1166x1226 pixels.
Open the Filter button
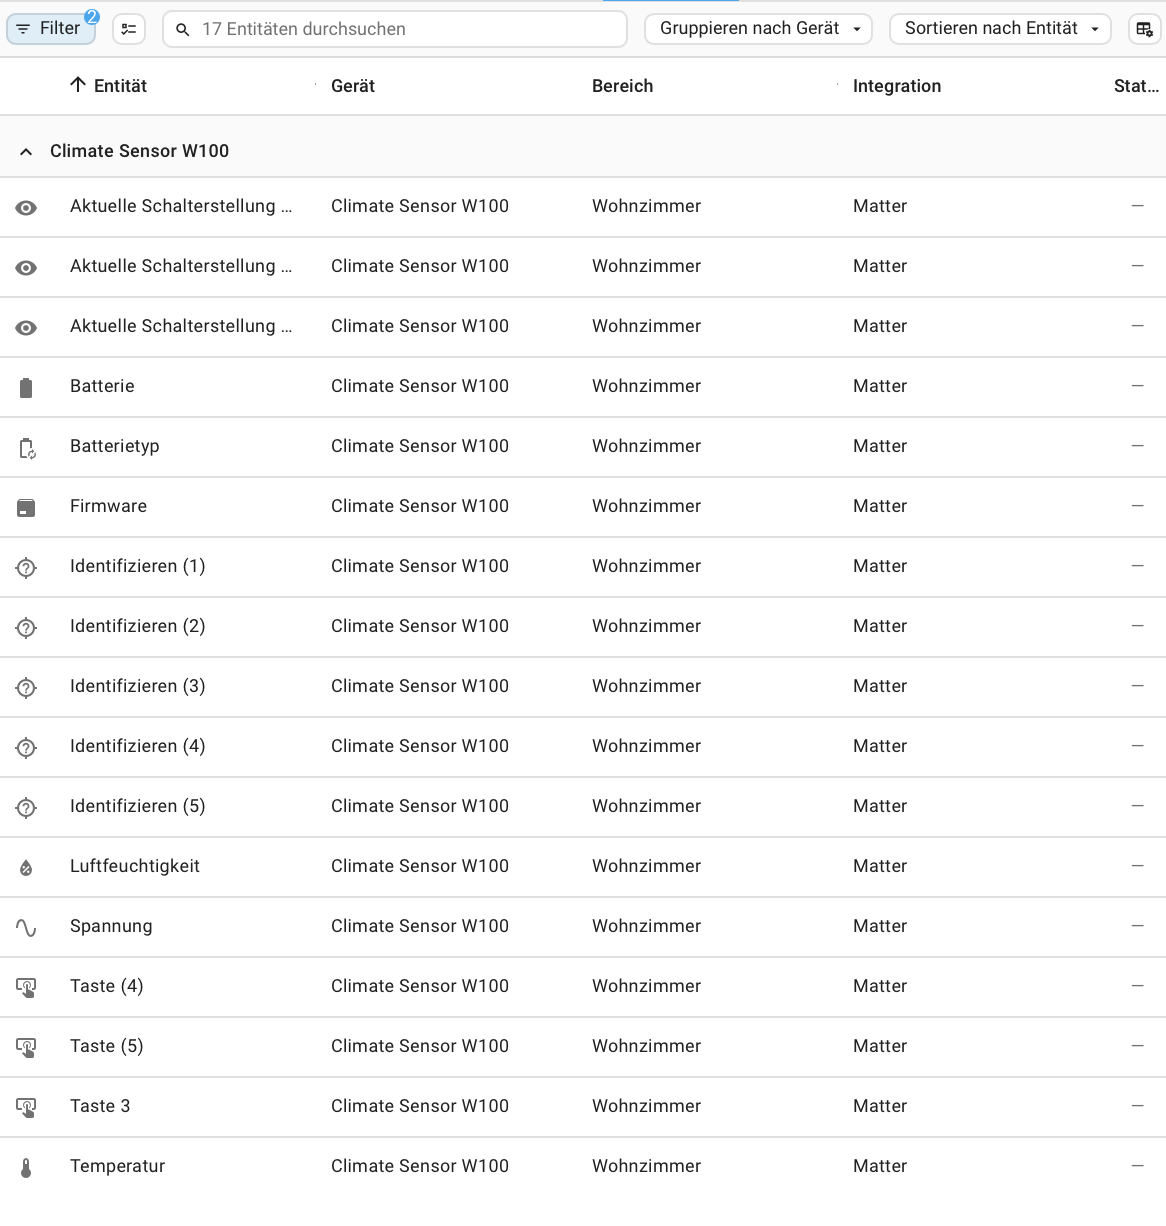click(x=51, y=29)
